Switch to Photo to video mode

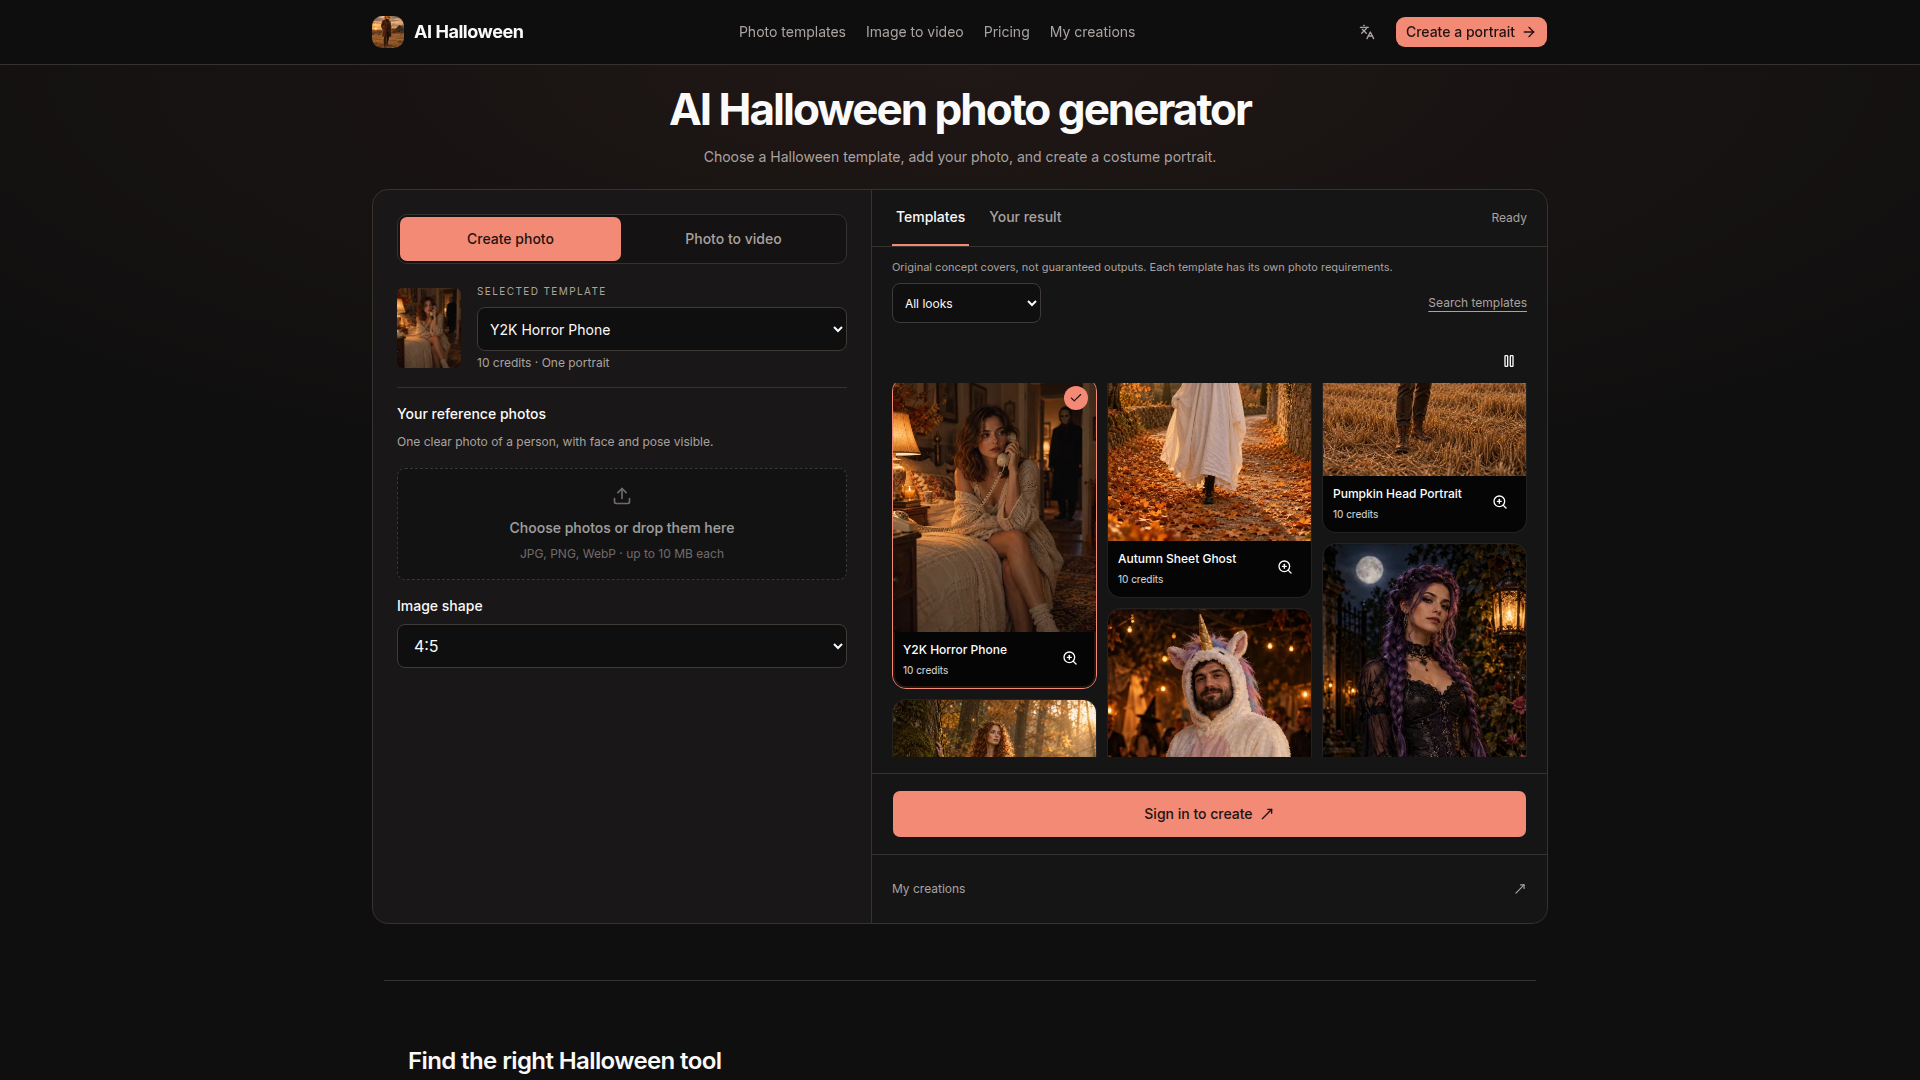coord(733,239)
